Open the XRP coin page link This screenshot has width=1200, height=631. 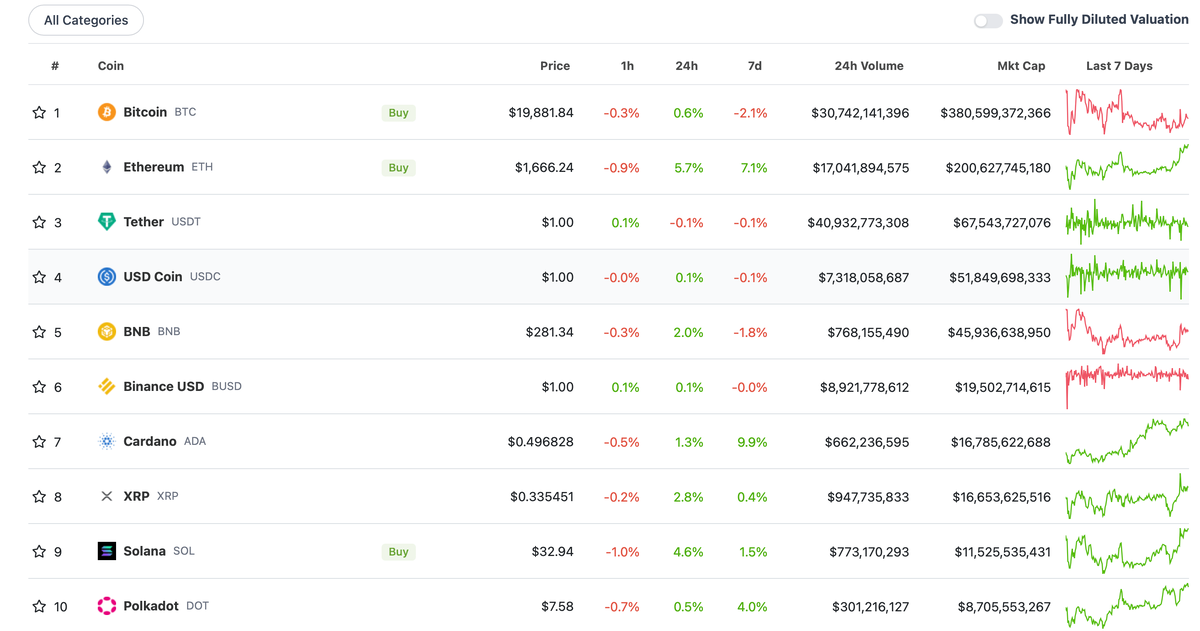[136, 496]
